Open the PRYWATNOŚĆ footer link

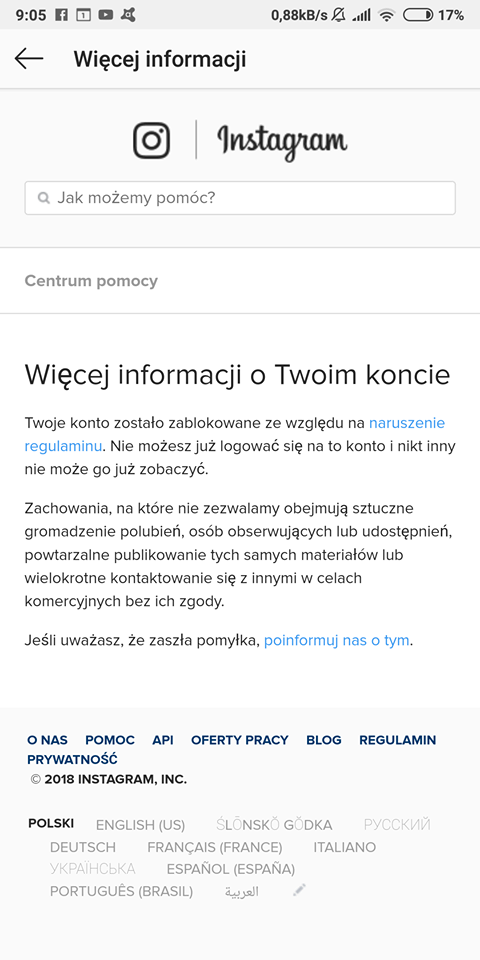click(x=72, y=760)
